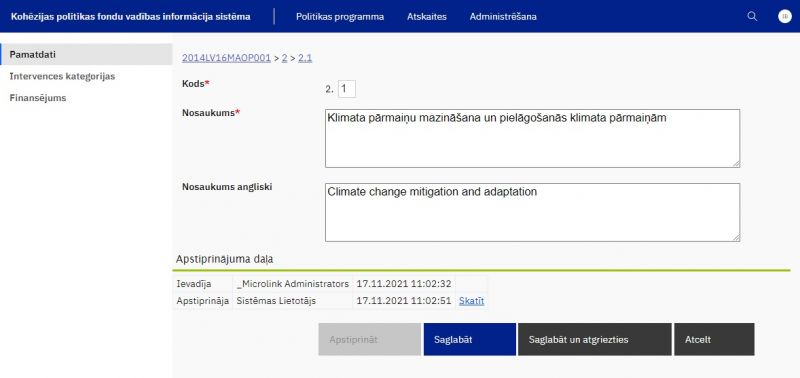Click into the Nosaukums angliski text area
This screenshot has height=378, width=800.
click(532, 212)
